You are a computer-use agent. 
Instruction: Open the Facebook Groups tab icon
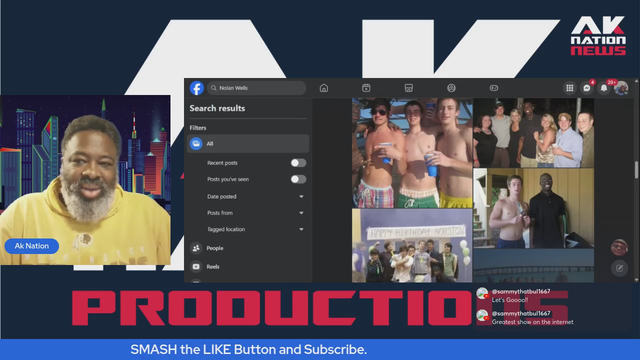pos(451,88)
